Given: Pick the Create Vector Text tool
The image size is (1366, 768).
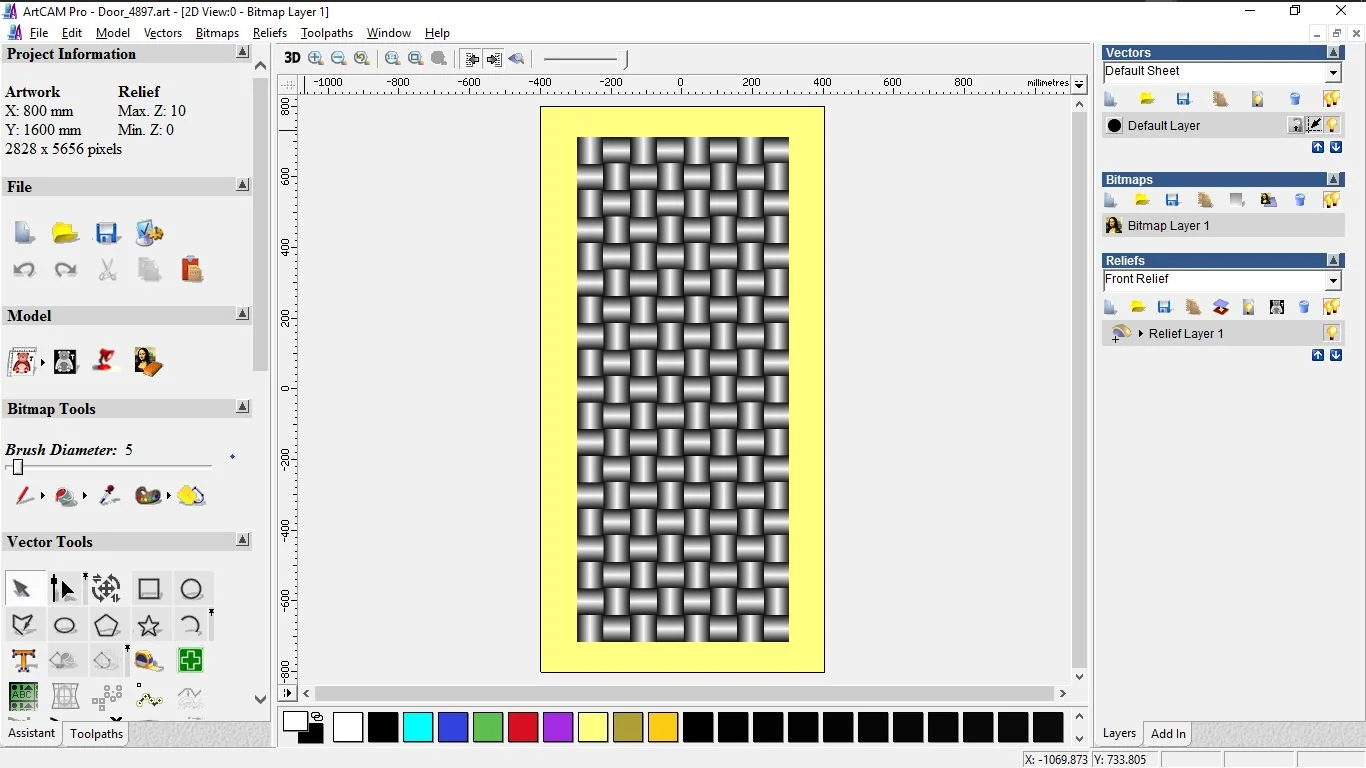Looking at the screenshot, I should click(24, 660).
